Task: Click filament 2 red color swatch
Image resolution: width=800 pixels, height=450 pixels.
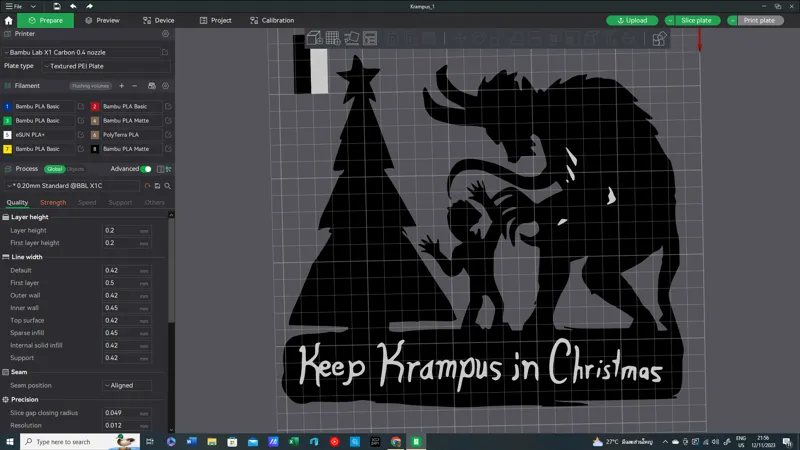Action: point(94,106)
